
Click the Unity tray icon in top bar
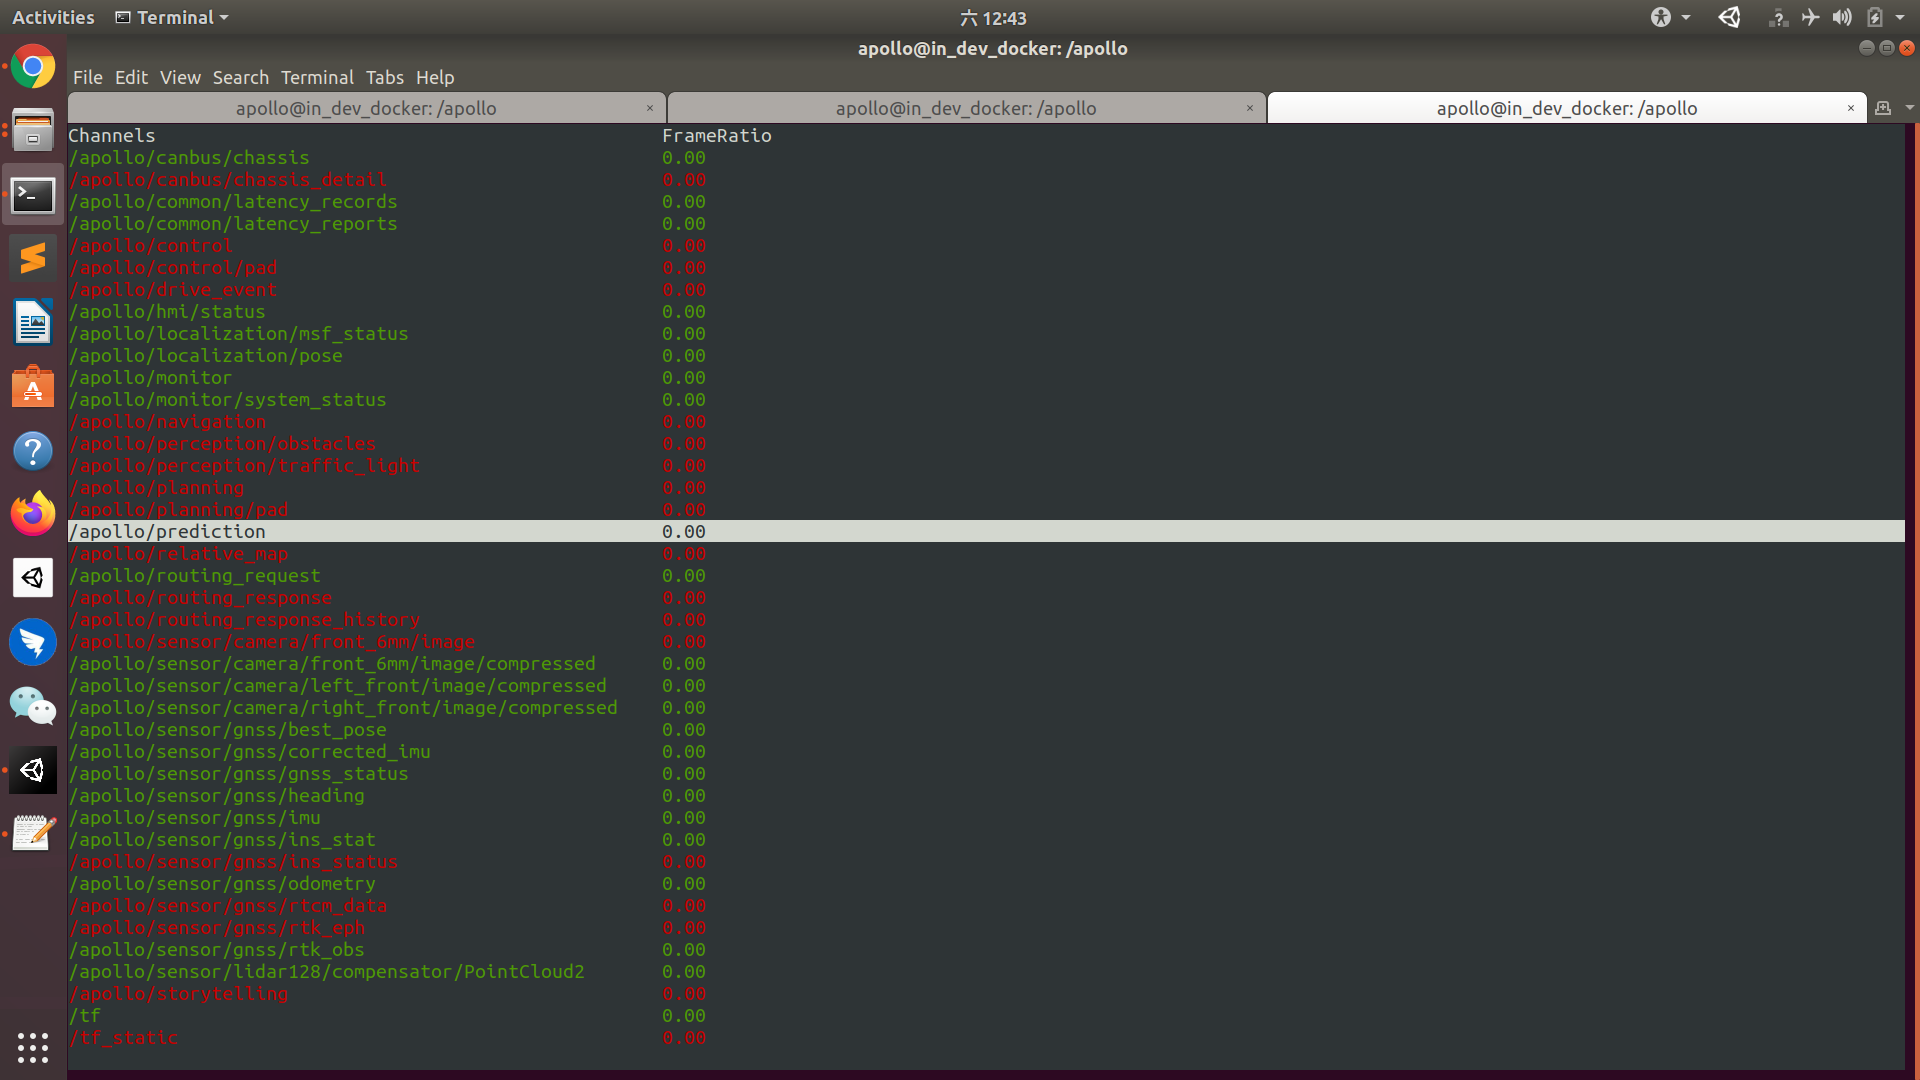pos(1729,17)
